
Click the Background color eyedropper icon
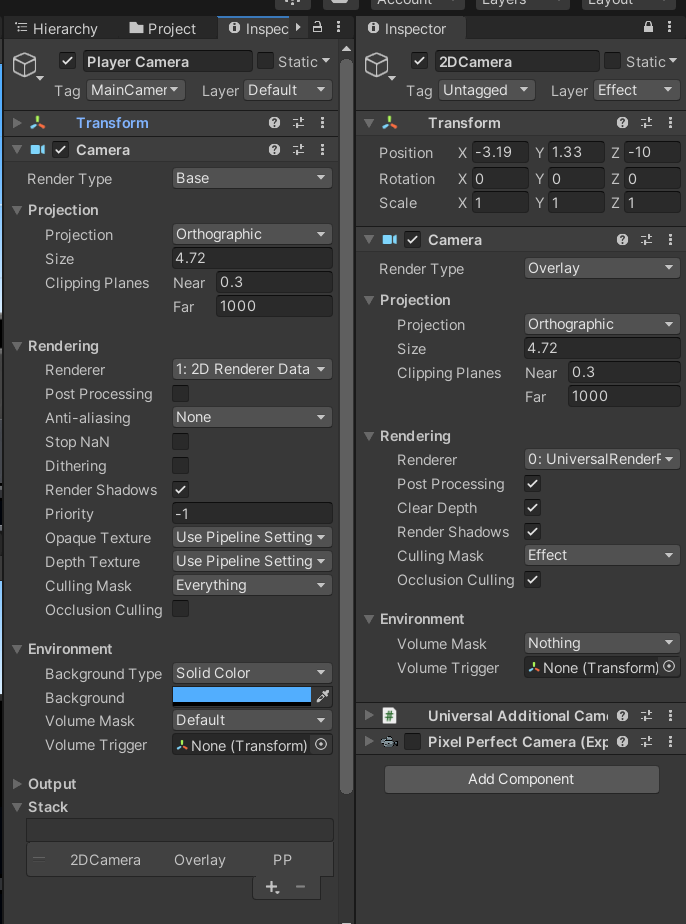click(323, 697)
